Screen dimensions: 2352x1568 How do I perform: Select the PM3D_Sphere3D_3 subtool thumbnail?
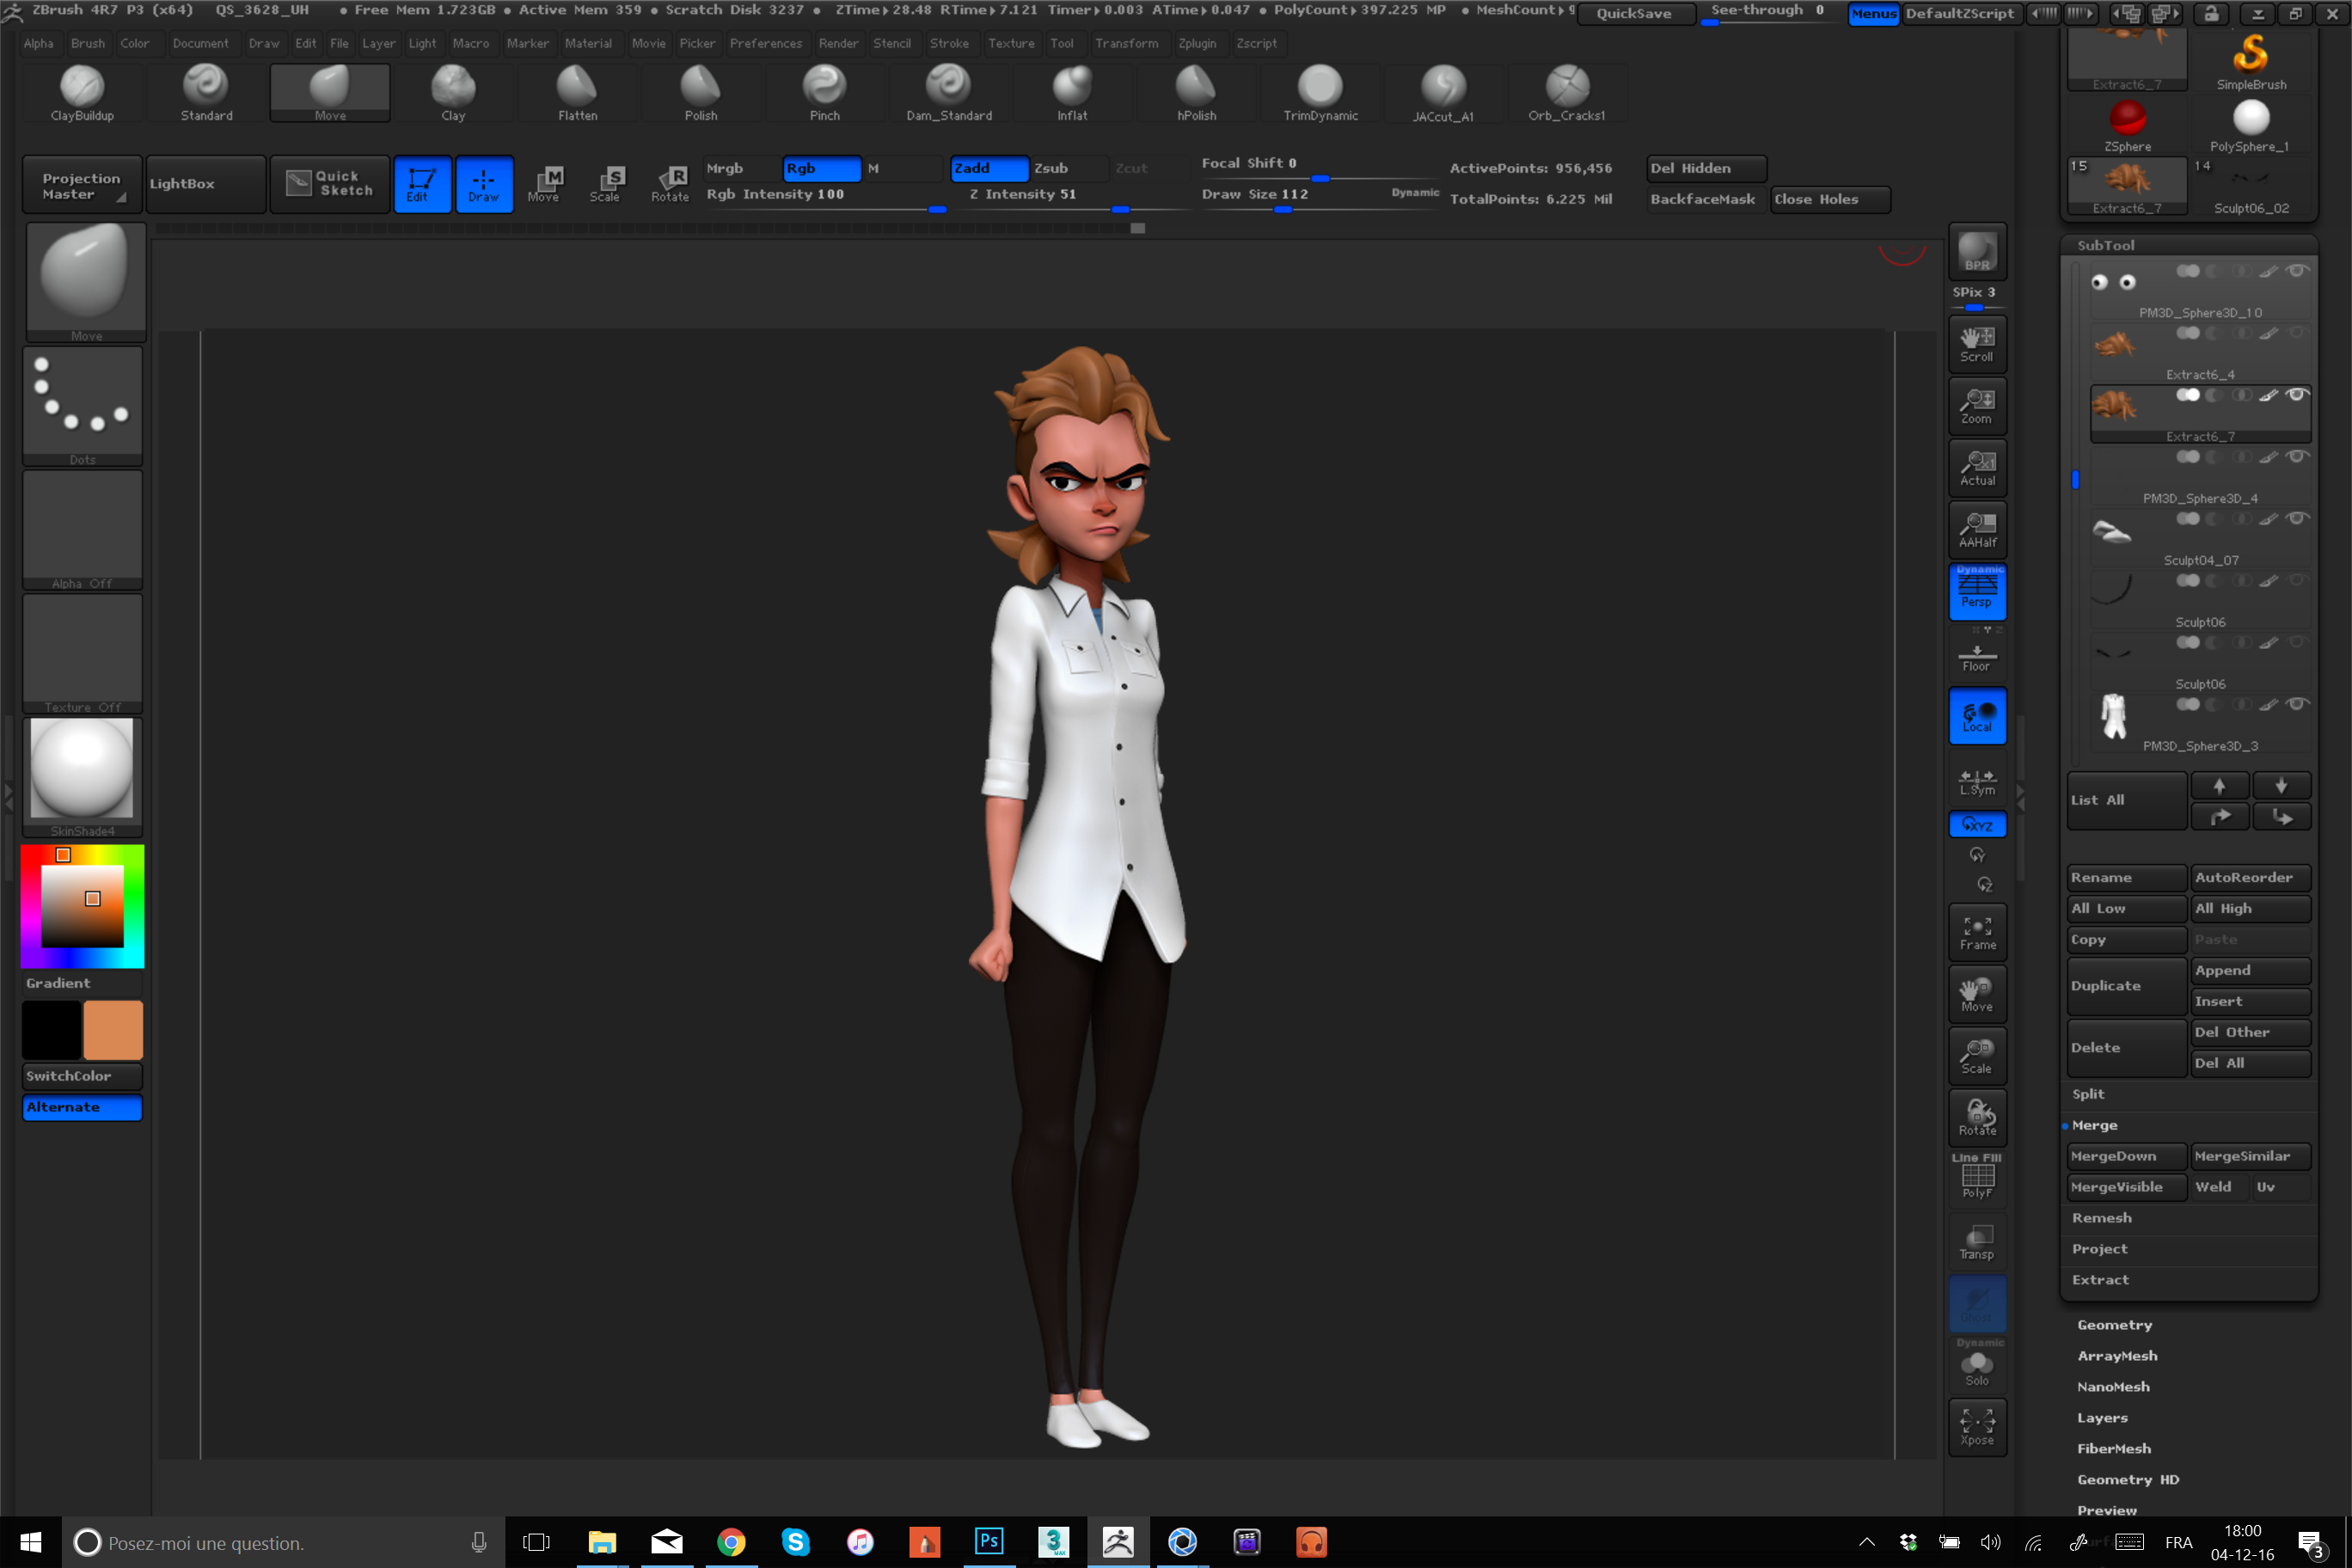[x=2113, y=716]
